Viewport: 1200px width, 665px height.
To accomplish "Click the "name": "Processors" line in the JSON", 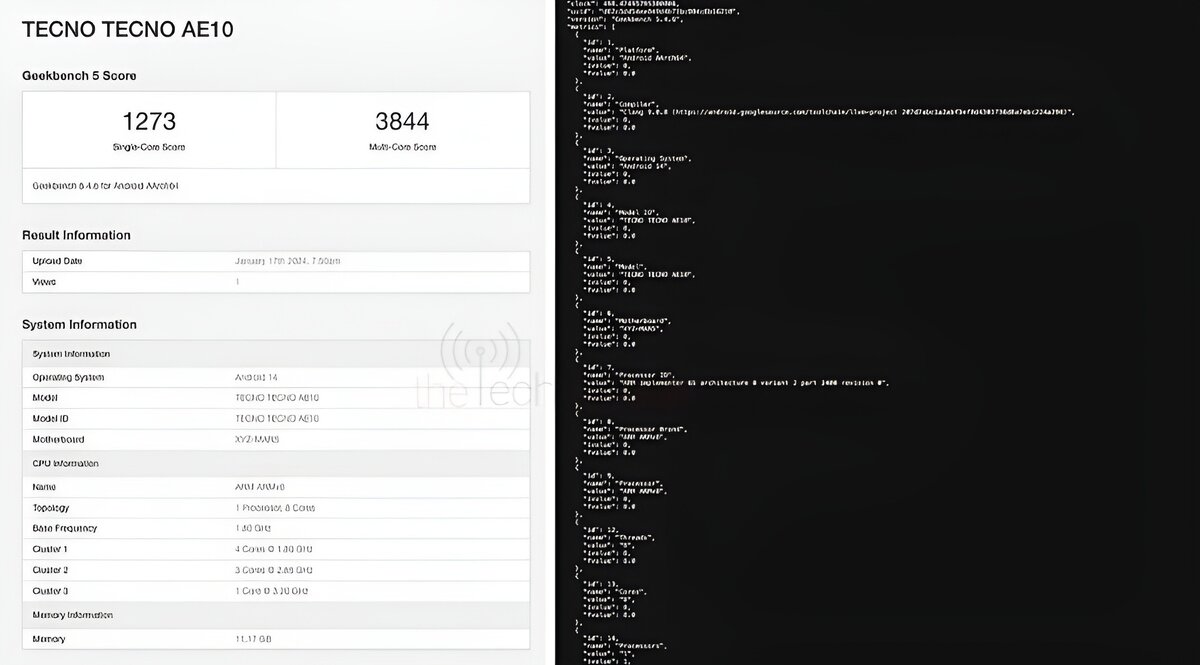I will click(627, 646).
